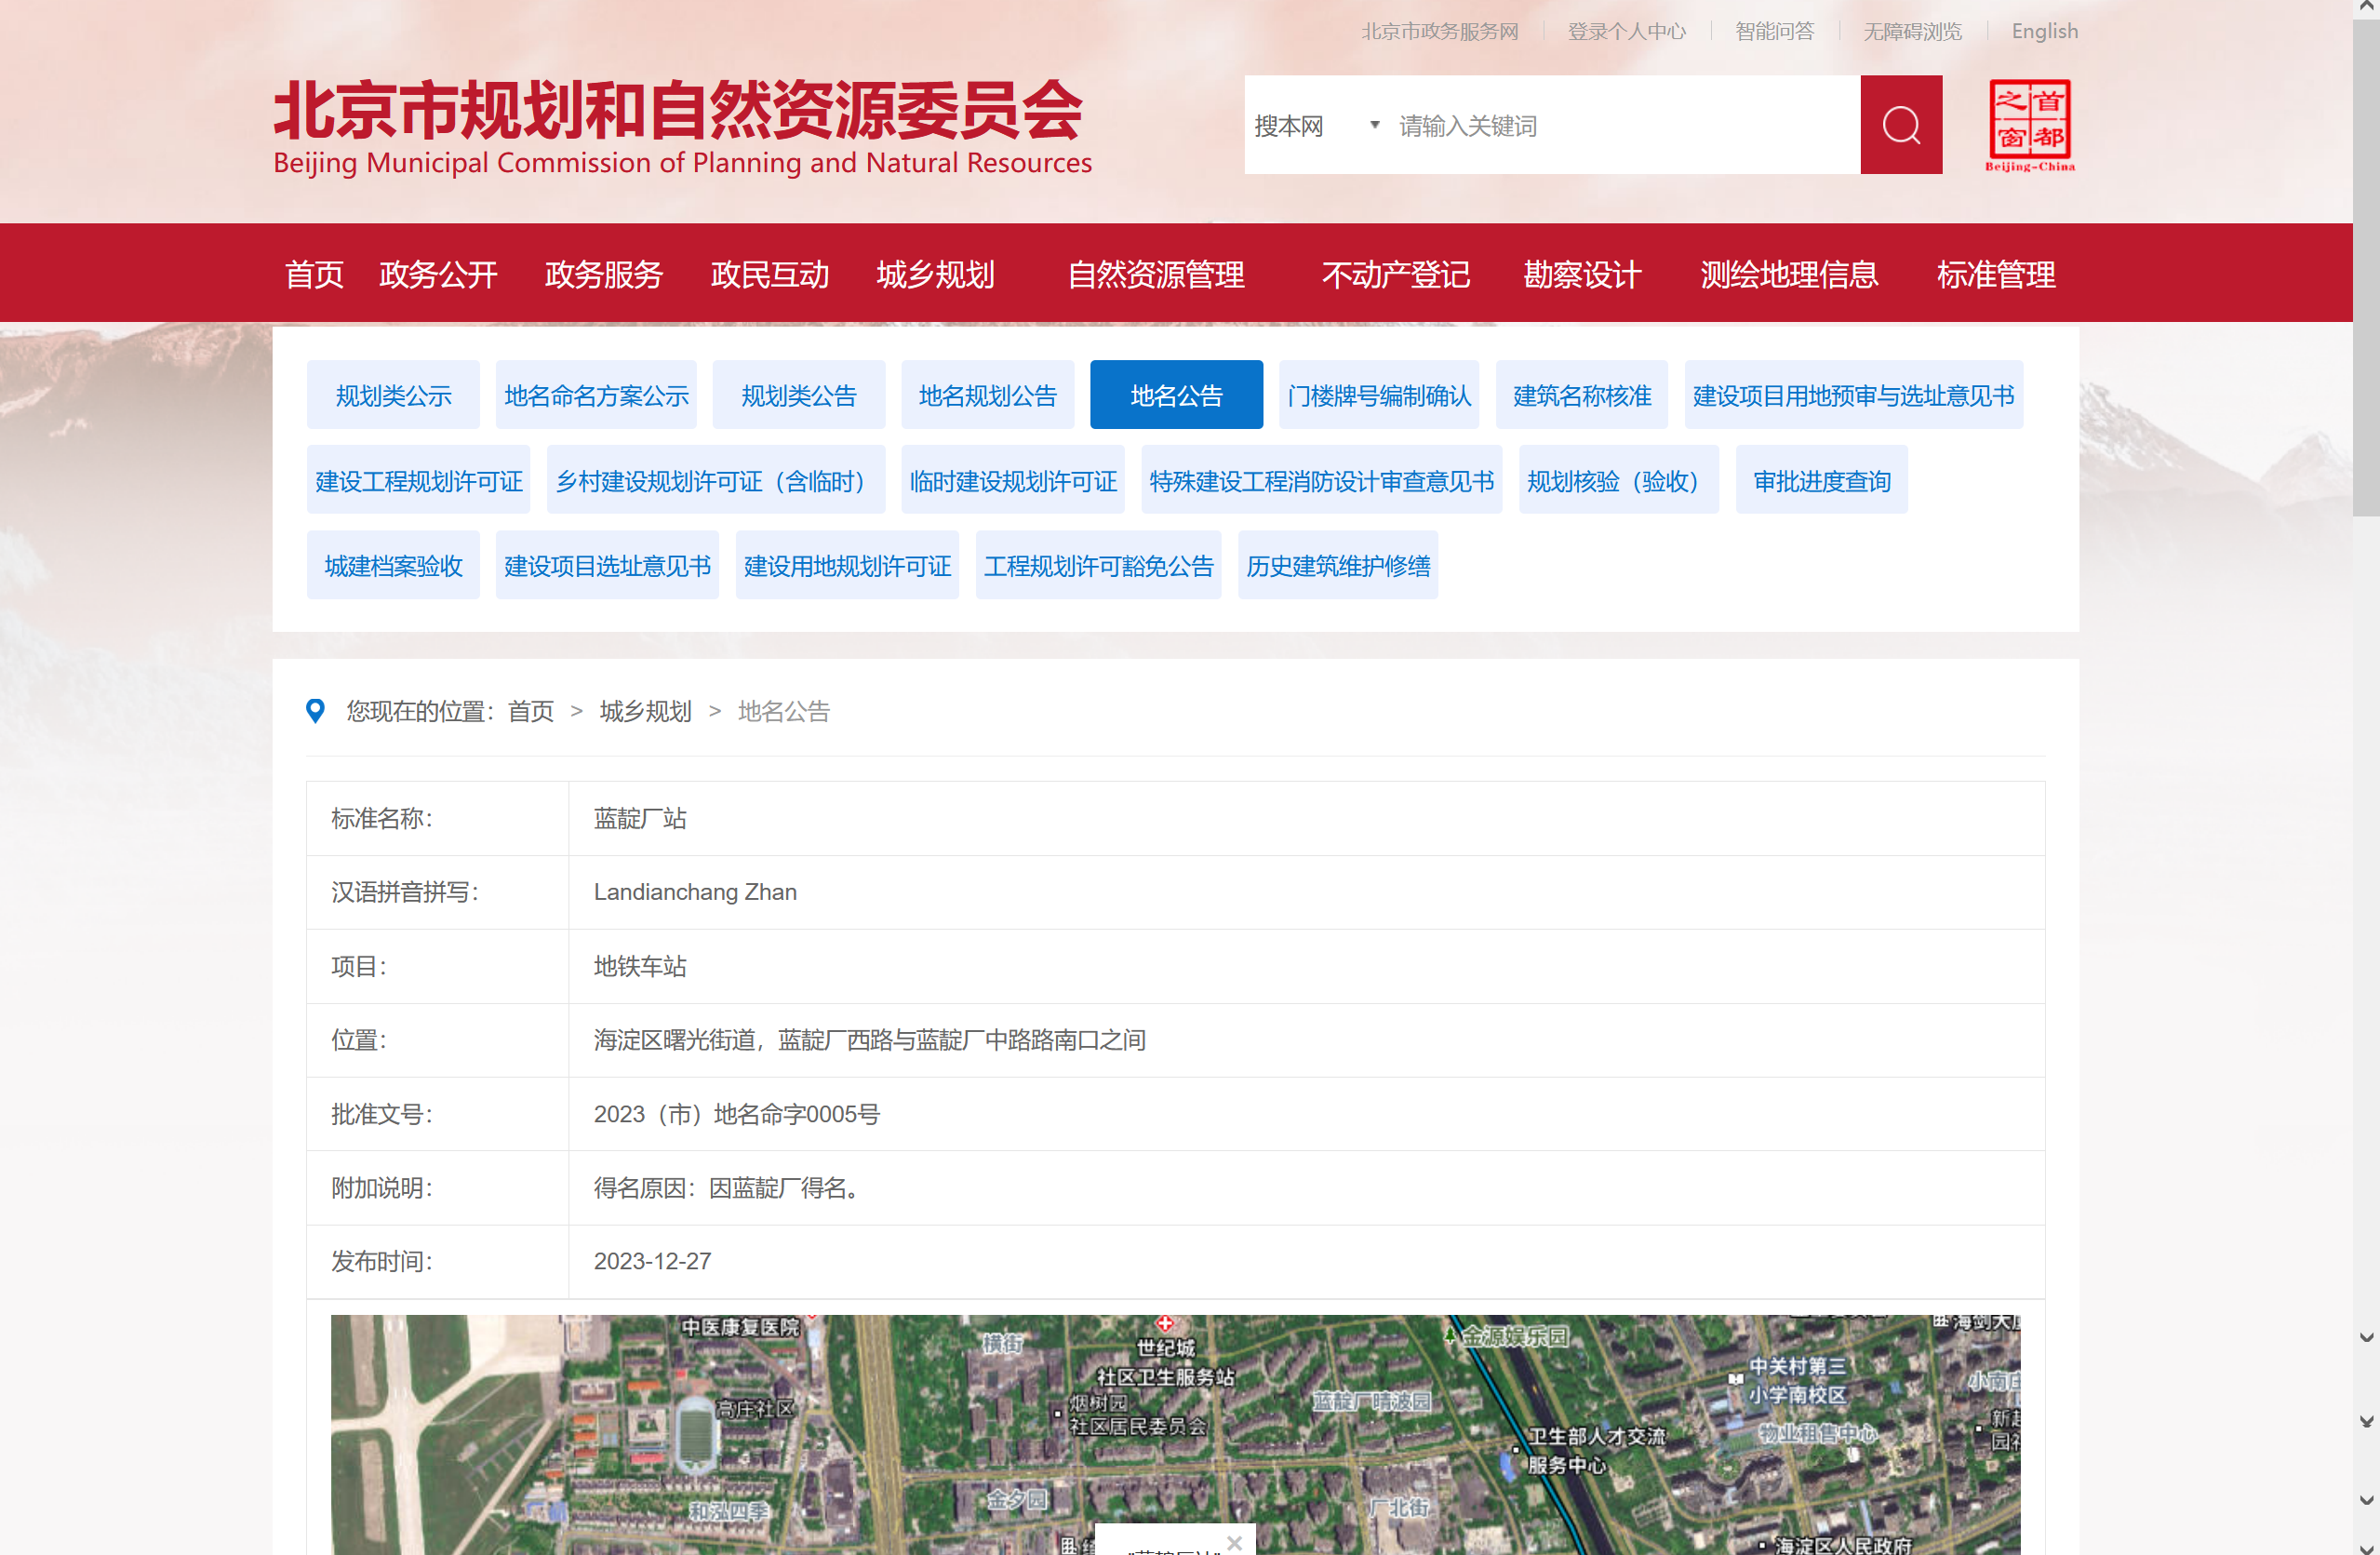The width and height of the screenshot is (2380, 1555).
Task: Open 城乡规划 navigation menu
Action: click(x=935, y=274)
